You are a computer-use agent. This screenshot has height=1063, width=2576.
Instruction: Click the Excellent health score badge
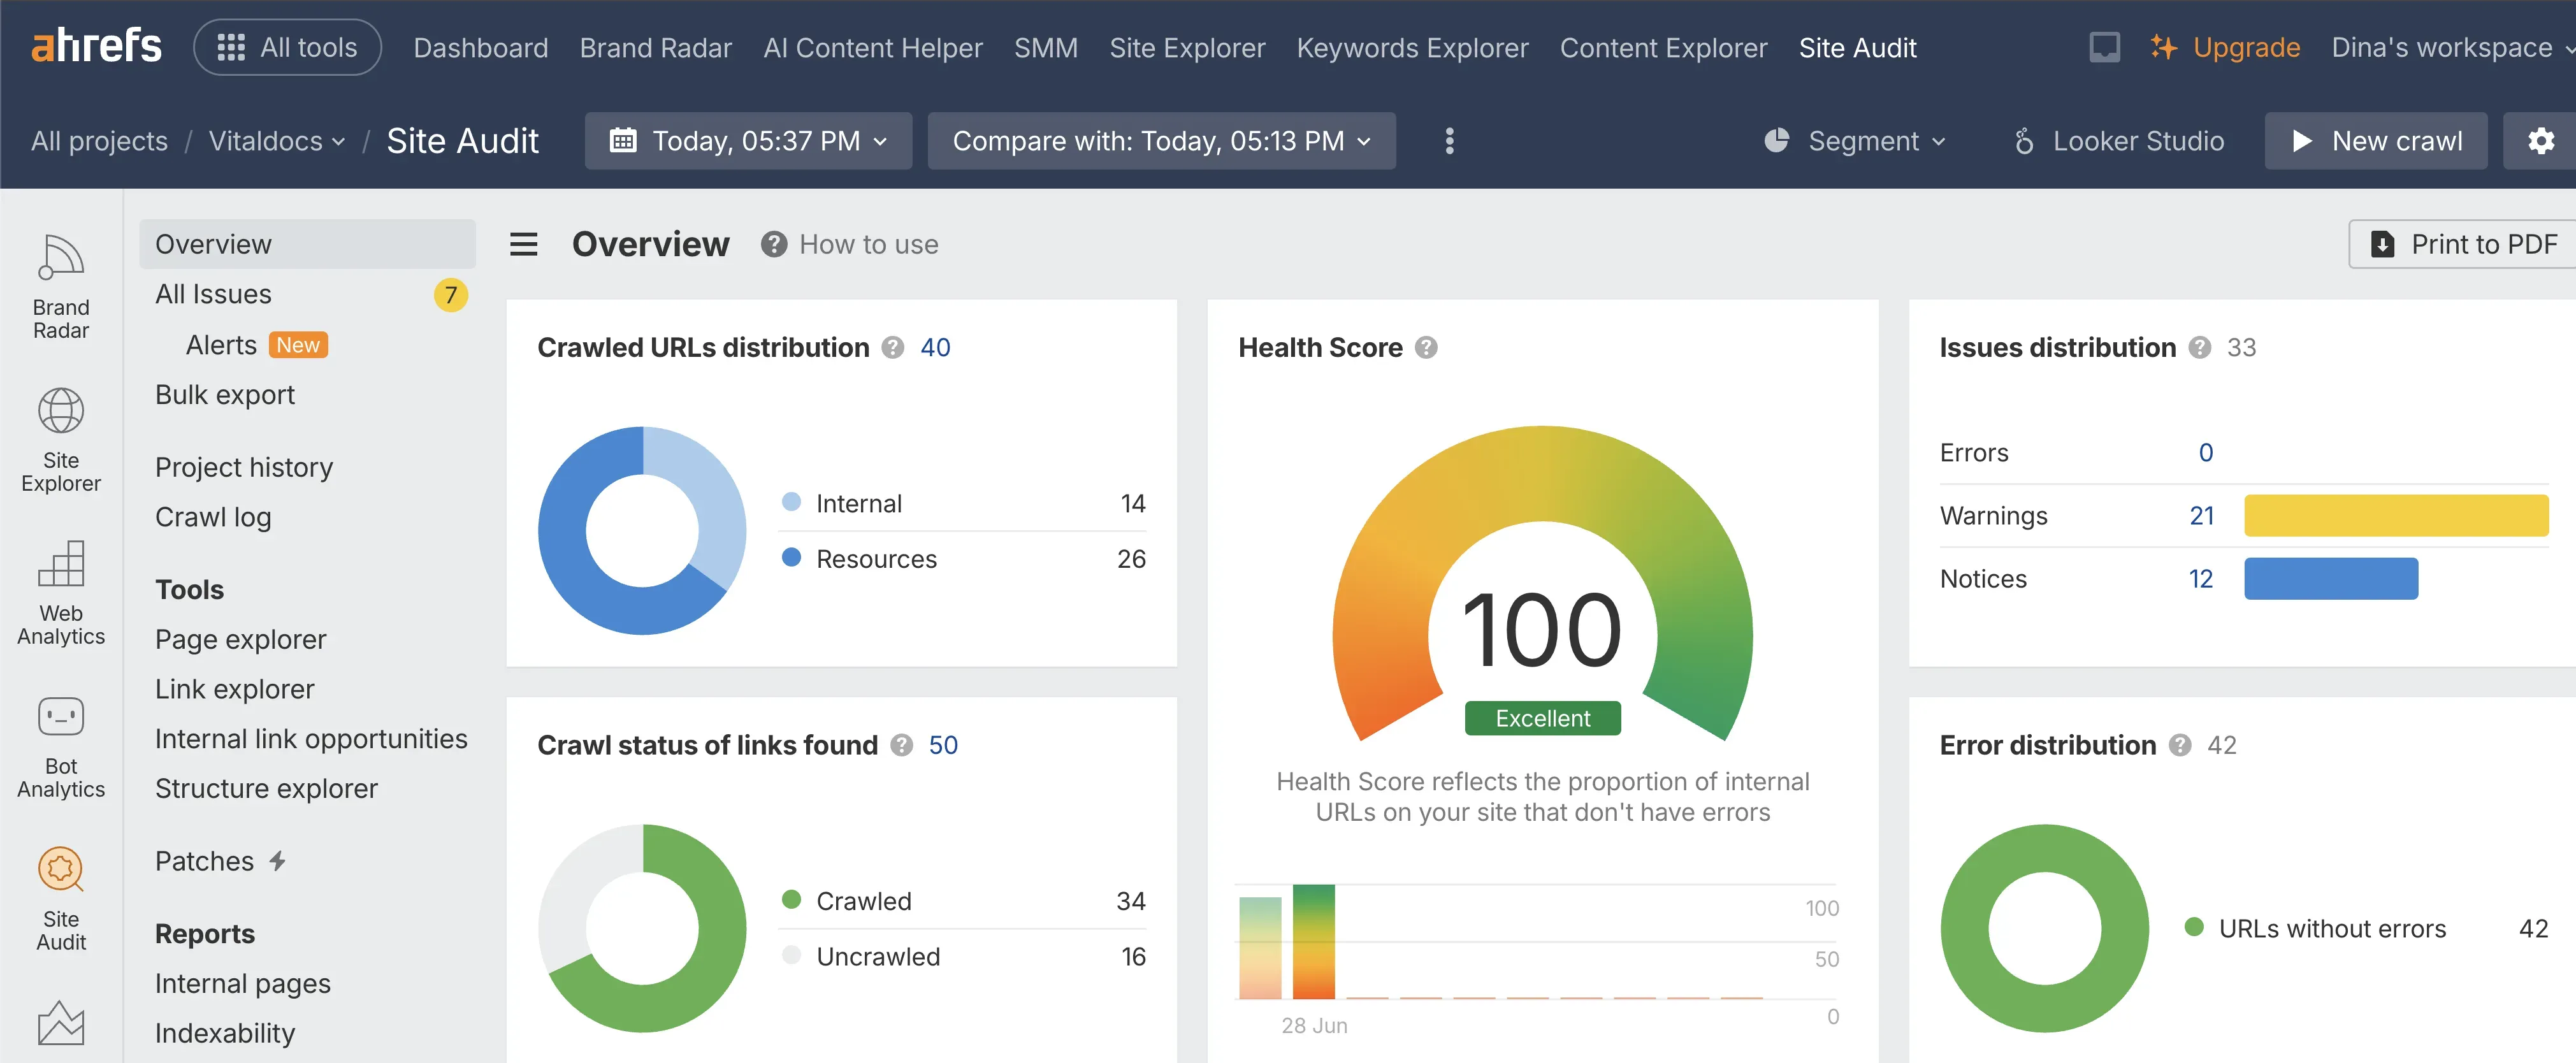click(1542, 718)
